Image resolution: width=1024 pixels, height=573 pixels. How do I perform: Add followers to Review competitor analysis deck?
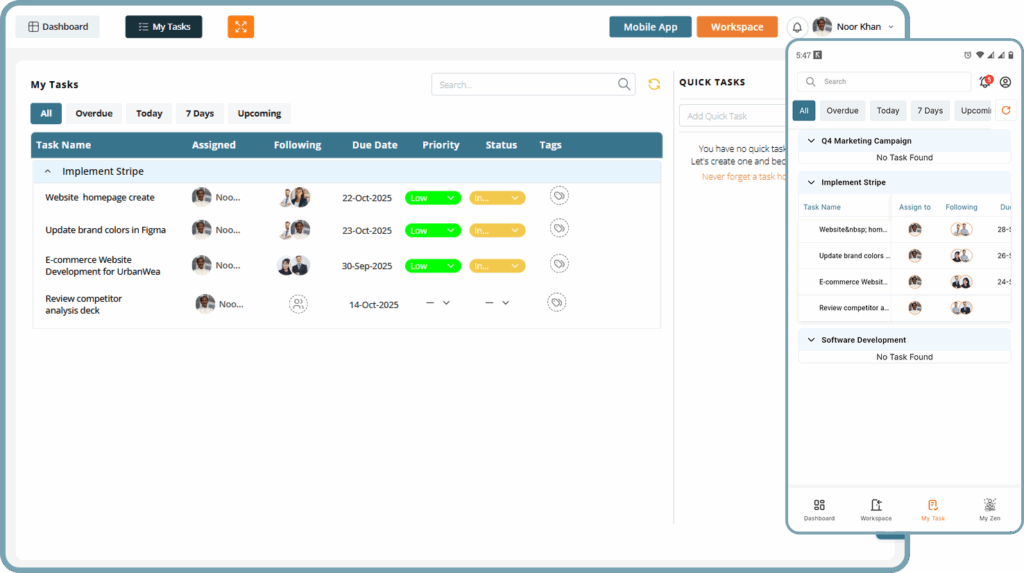(298, 304)
